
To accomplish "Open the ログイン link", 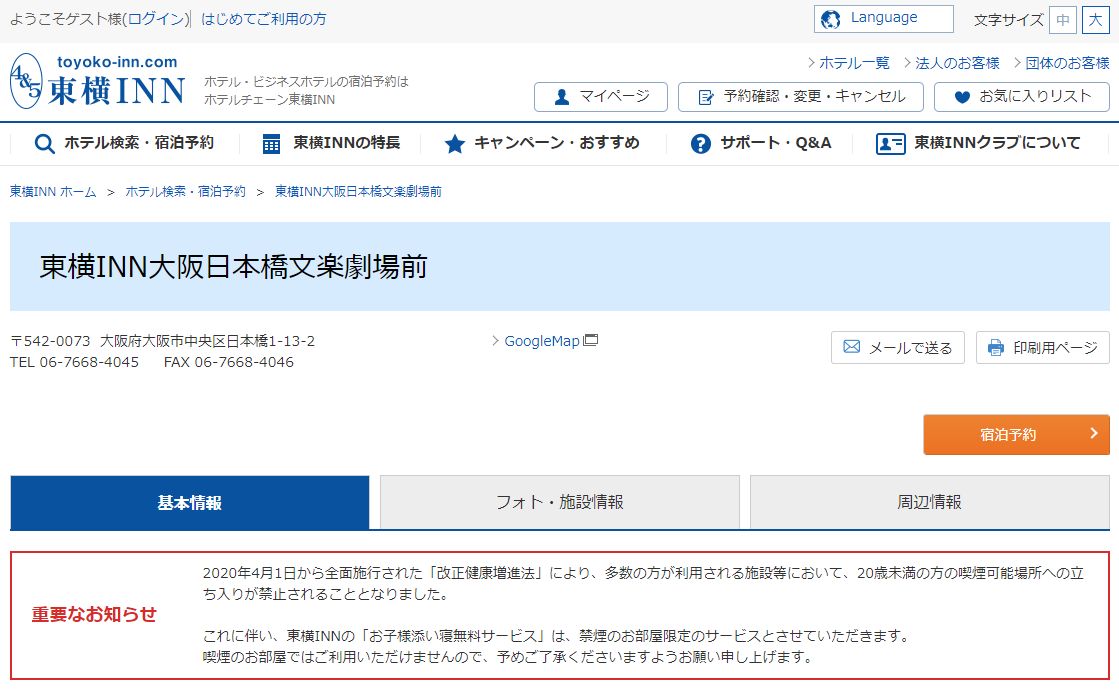I will tap(157, 19).
